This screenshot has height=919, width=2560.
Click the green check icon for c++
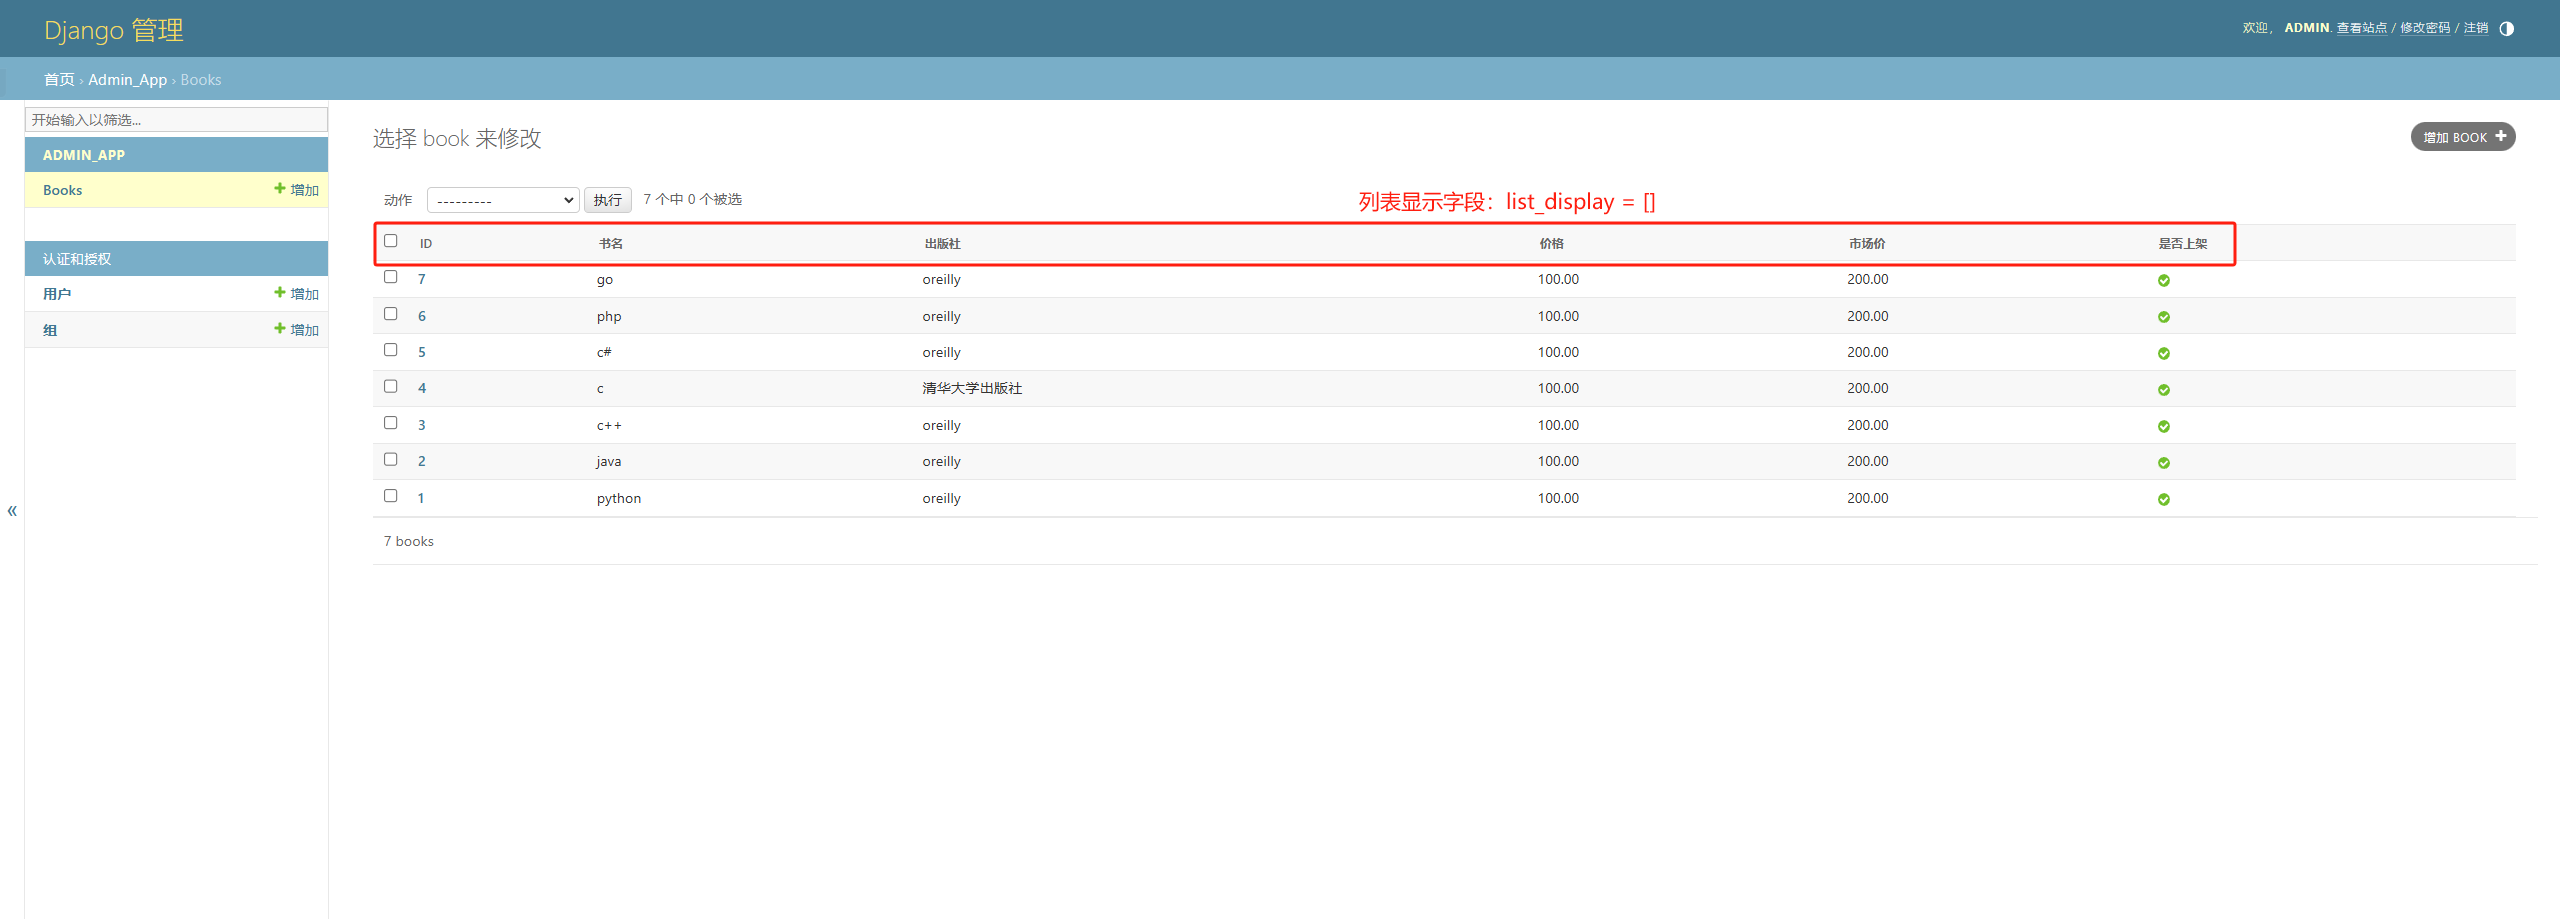pyautogui.click(x=2163, y=426)
